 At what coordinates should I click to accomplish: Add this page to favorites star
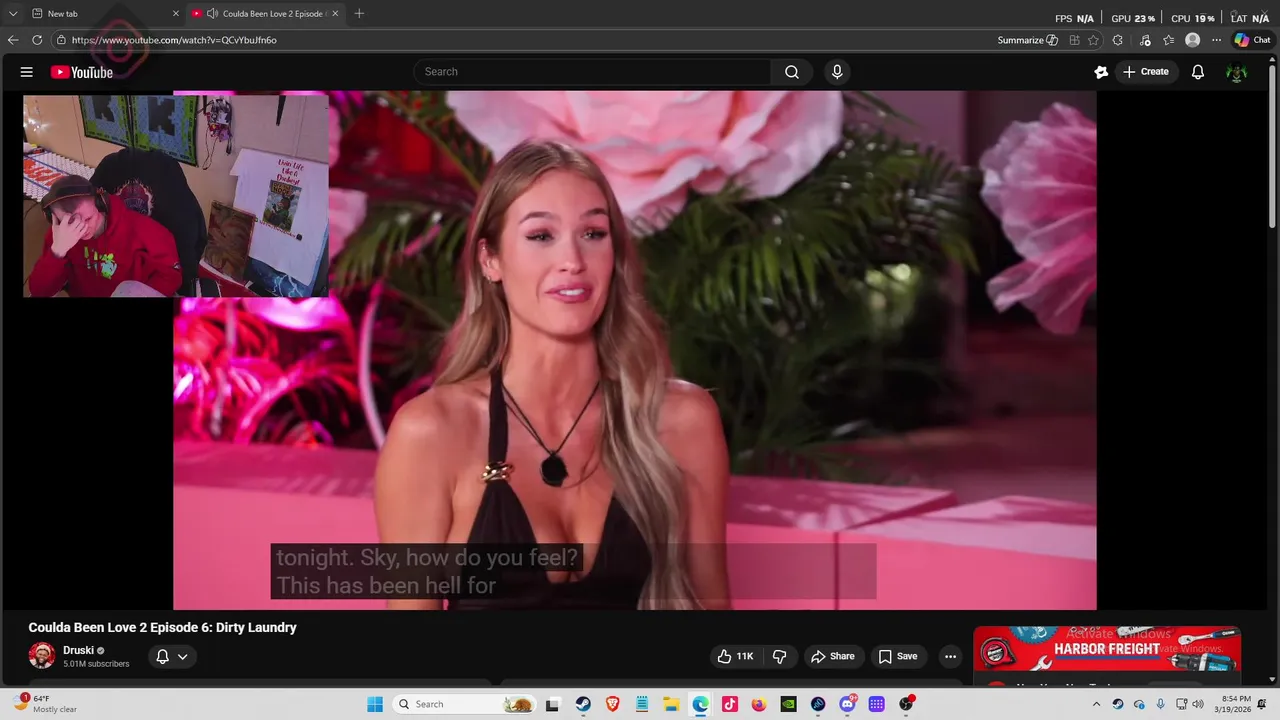[1093, 40]
